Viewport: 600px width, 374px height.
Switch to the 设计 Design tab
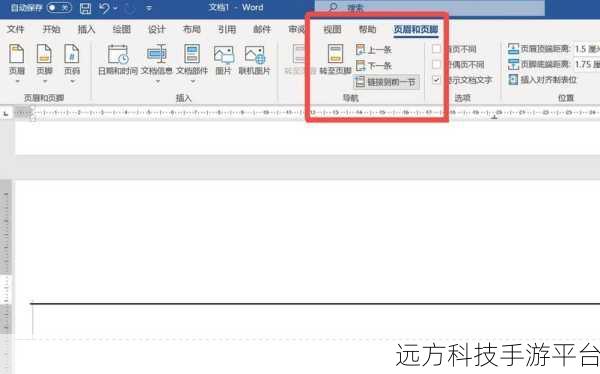point(157,29)
